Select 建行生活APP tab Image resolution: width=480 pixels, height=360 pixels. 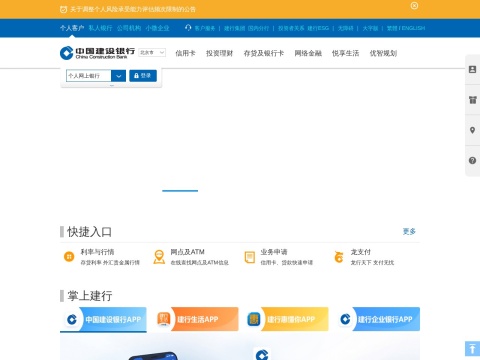(x=198, y=319)
